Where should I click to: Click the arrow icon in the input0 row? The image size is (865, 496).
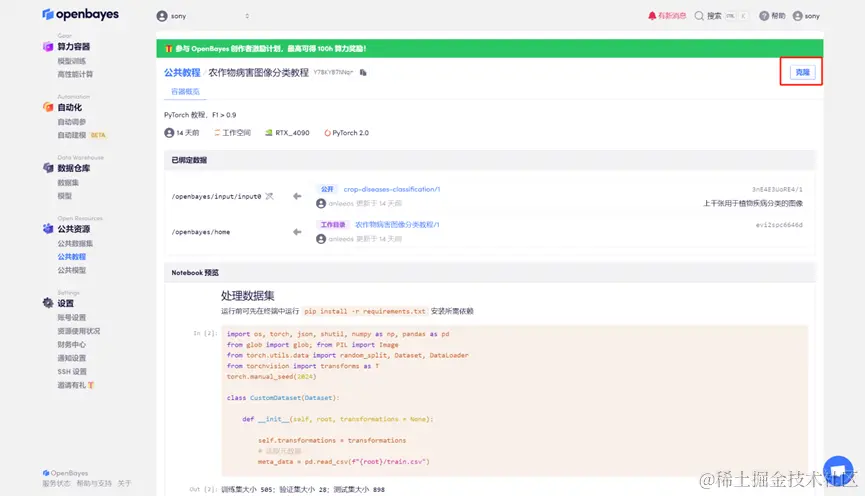click(297, 196)
